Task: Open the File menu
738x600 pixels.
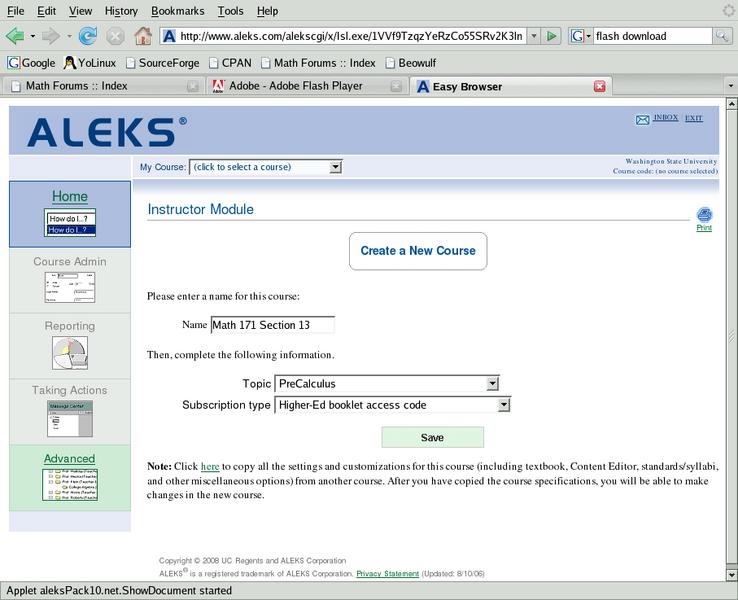Action: 16,11
